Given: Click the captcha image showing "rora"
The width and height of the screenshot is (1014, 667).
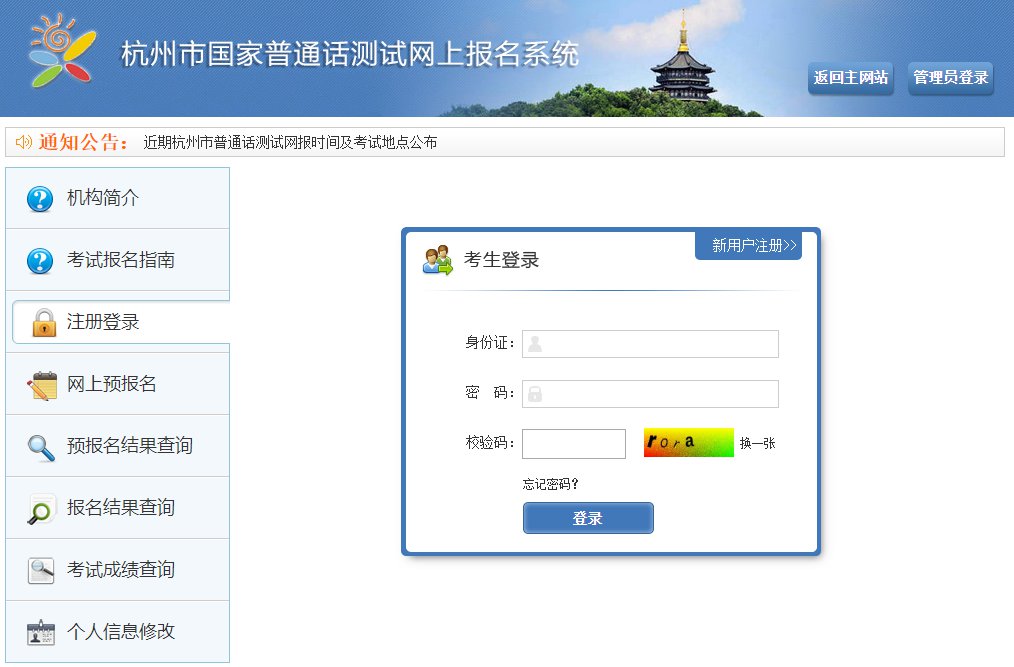Looking at the screenshot, I should tap(689, 443).
